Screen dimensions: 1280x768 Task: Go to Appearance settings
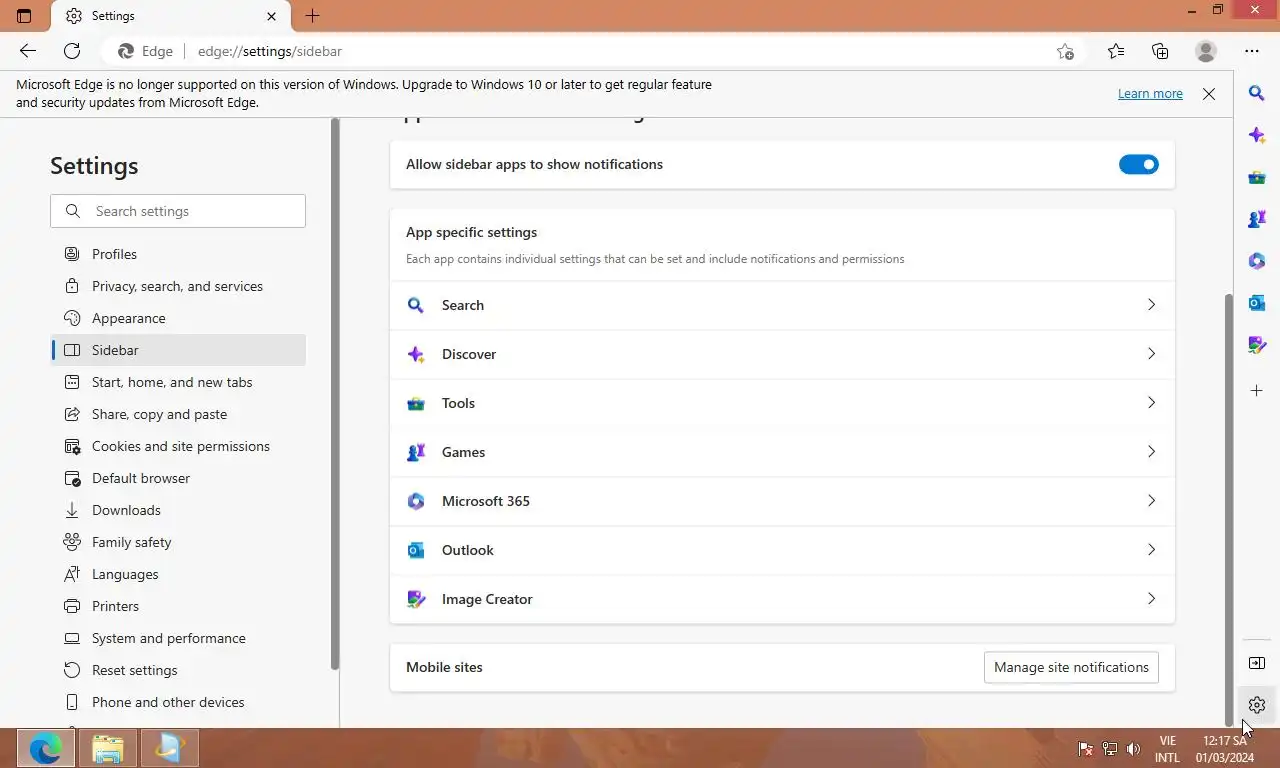tap(178, 318)
